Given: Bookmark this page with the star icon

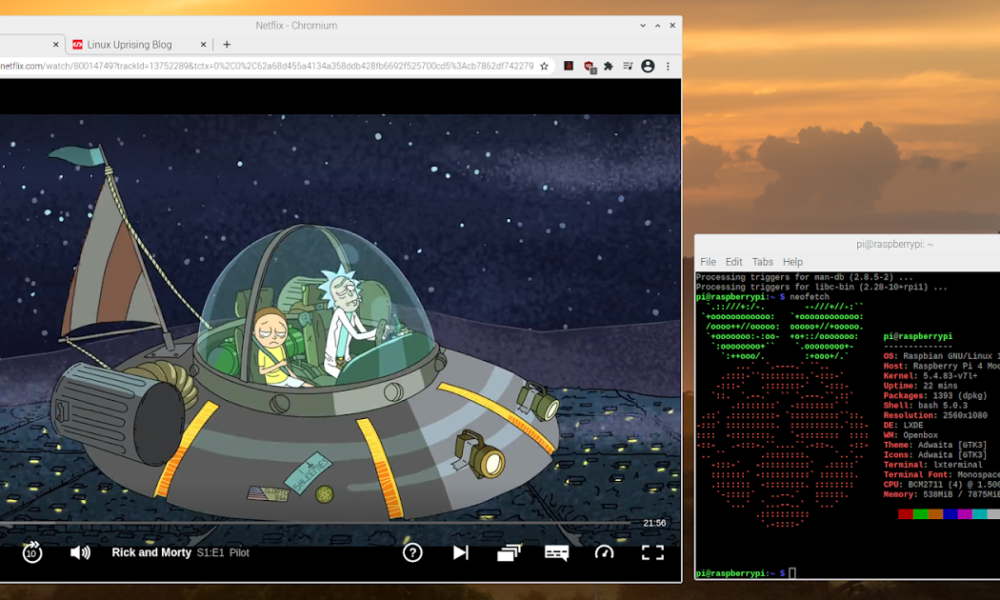Looking at the screenshot, I should click(x=544, y=66).
